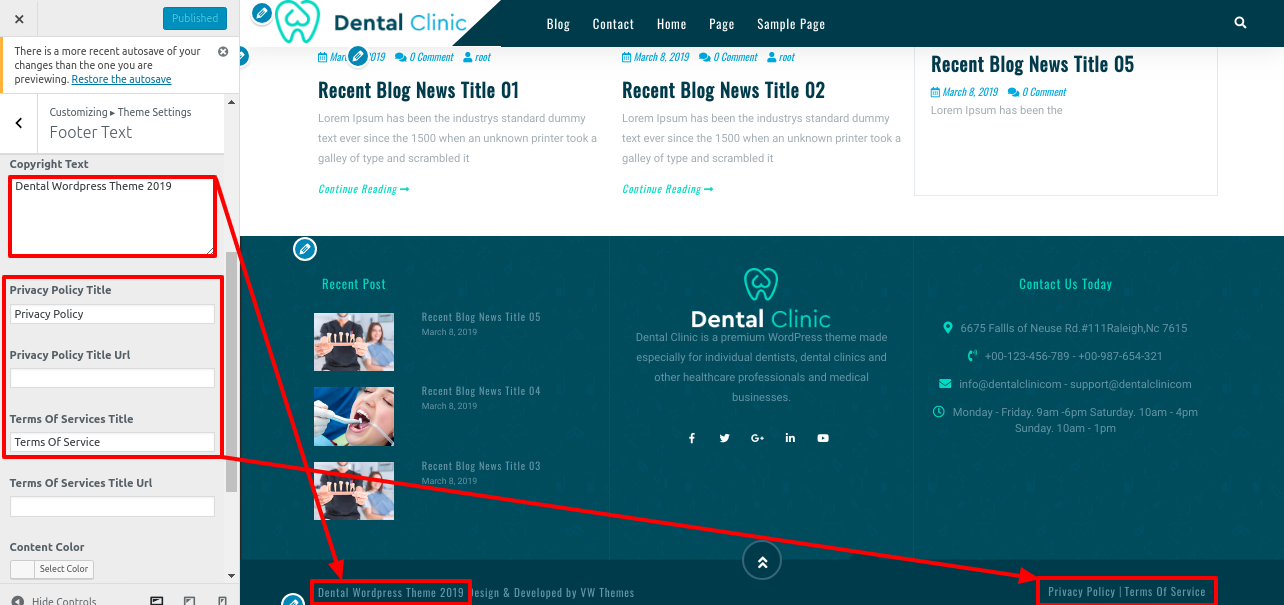
Task: Open the search icon in the header
Action: coord(1241,23)
